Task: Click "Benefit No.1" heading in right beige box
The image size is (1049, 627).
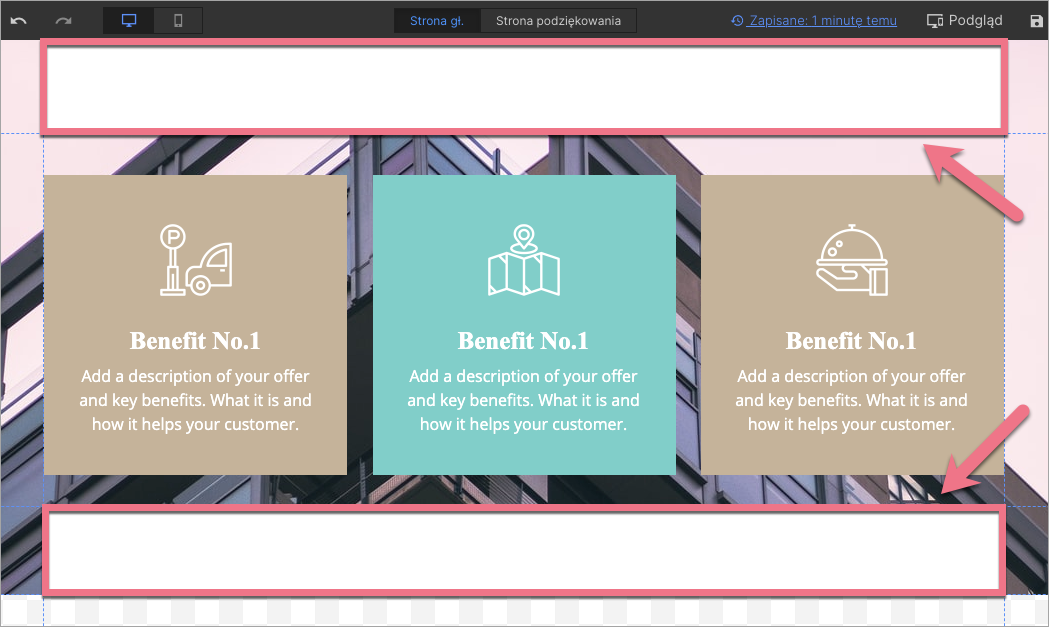Action: click(851, 341)
